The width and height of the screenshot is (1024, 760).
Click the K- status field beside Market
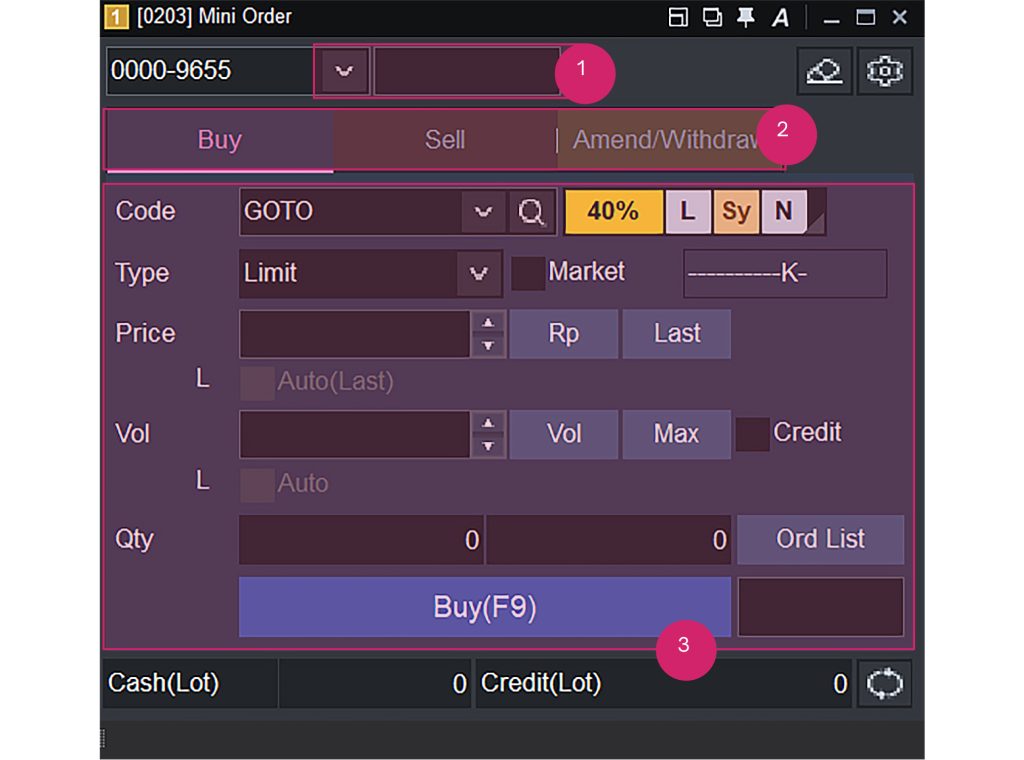785,274
